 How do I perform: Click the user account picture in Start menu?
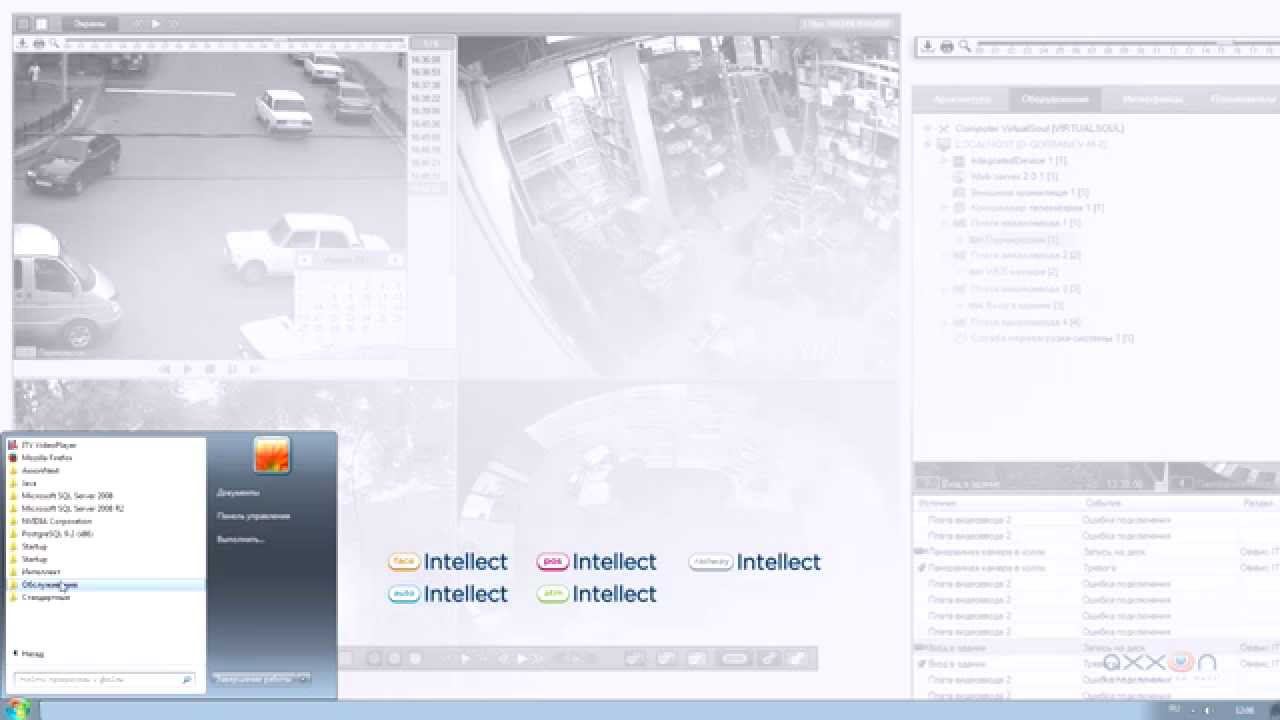tap(272, 455)
